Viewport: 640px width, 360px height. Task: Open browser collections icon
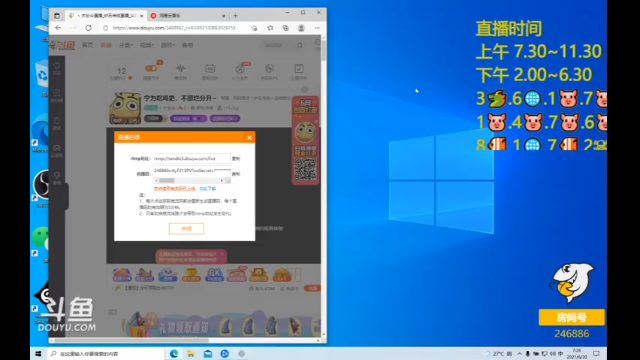(285, 28)
